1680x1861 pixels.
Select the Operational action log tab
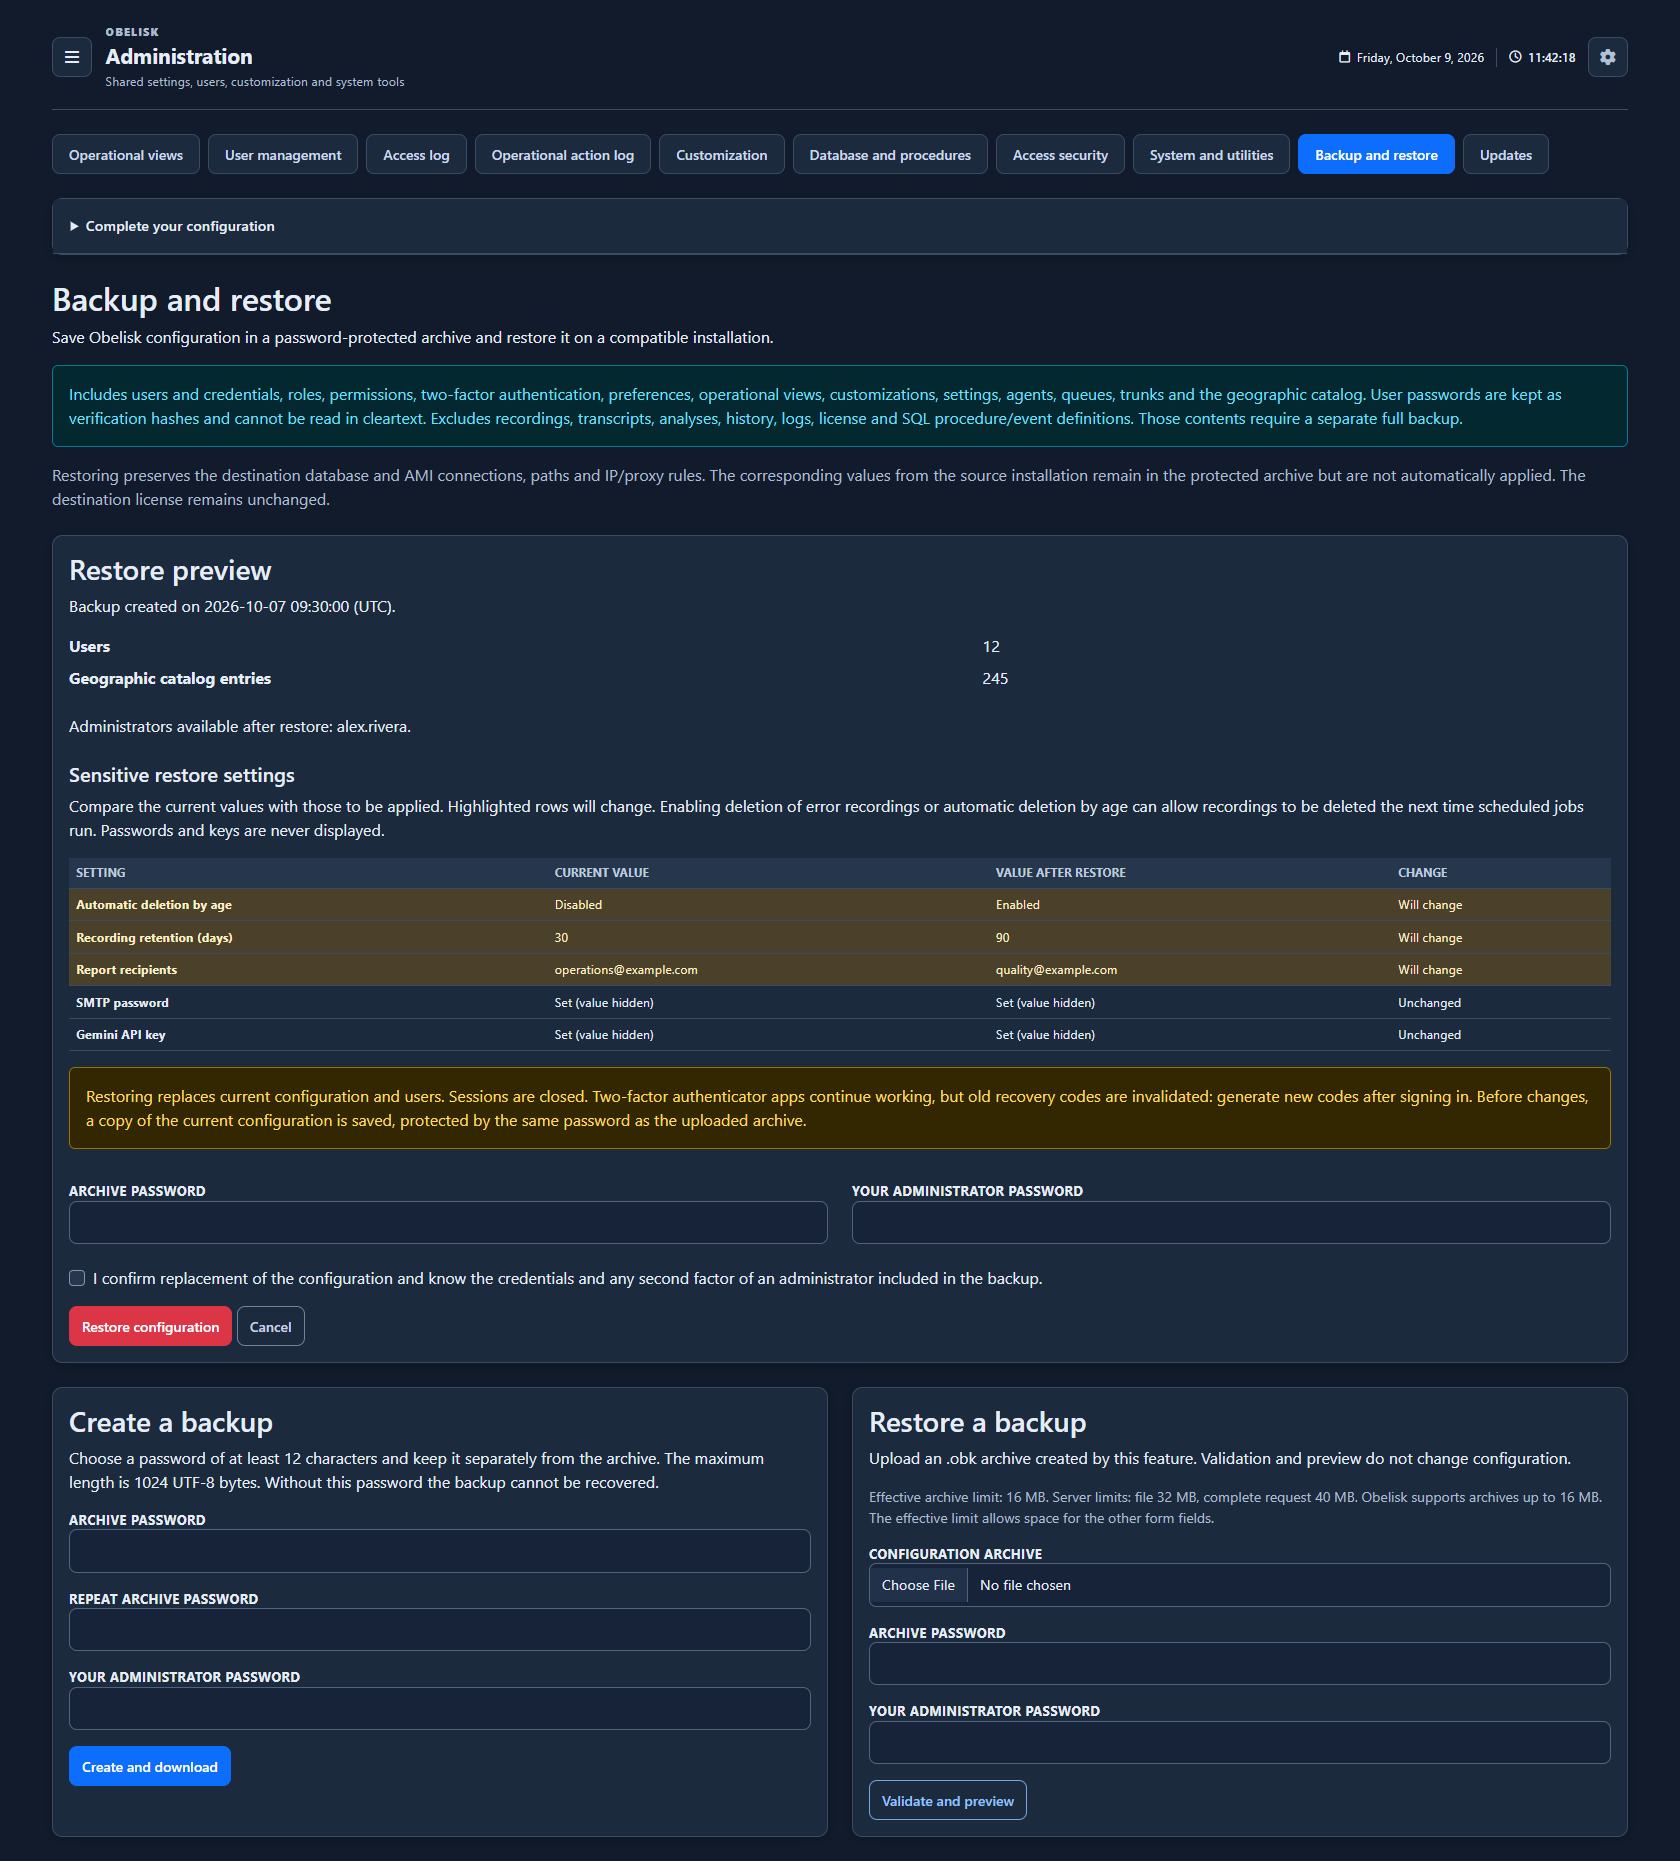pos(563,155)
